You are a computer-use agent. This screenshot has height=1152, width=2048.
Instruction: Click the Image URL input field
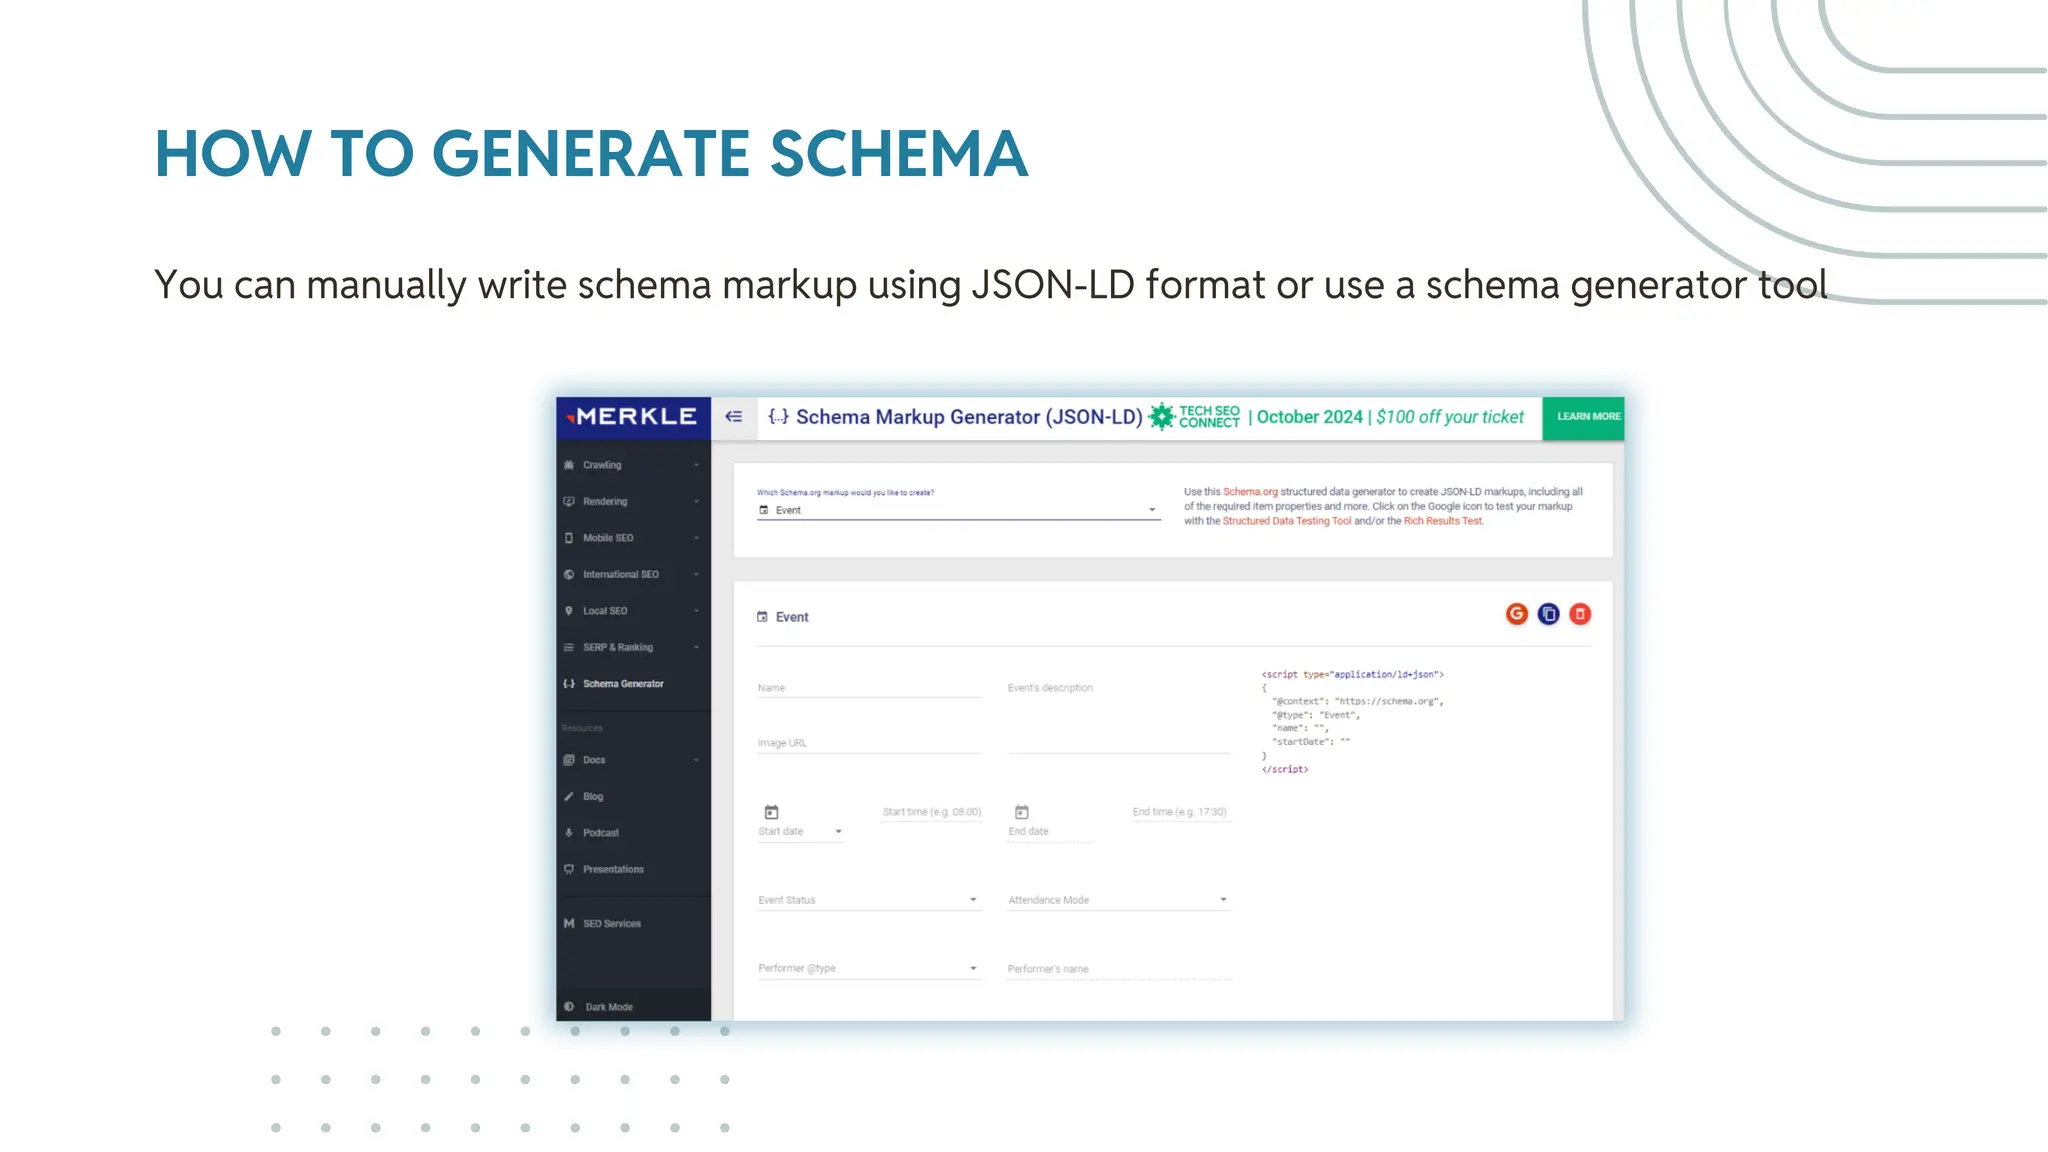869,743
